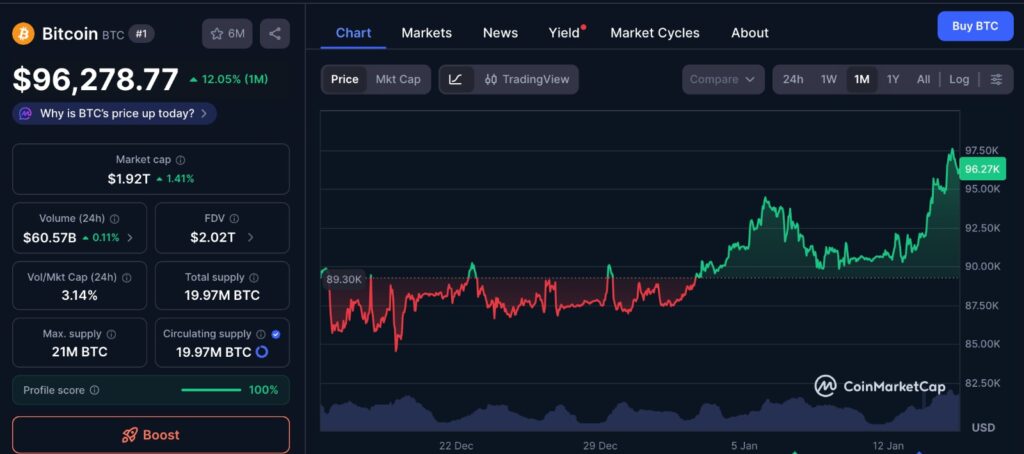Click the Profile score progress bar
Screen dimensions: 1024x454
click(211, 390)
